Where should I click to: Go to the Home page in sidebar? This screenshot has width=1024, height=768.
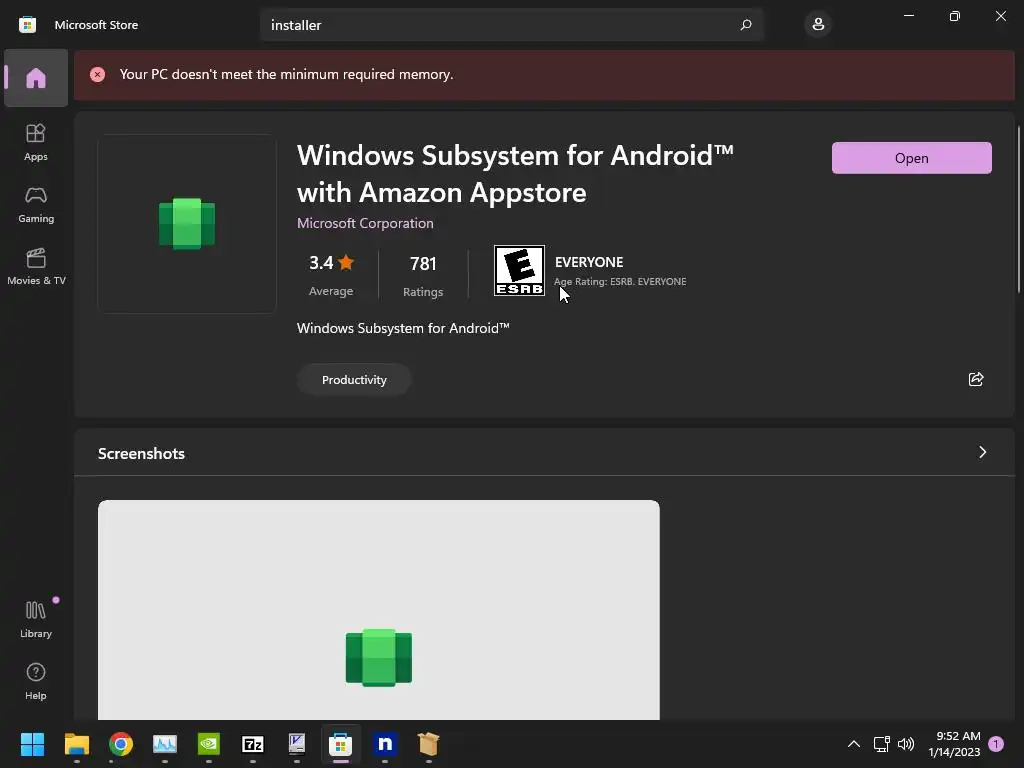click(36, 78)
